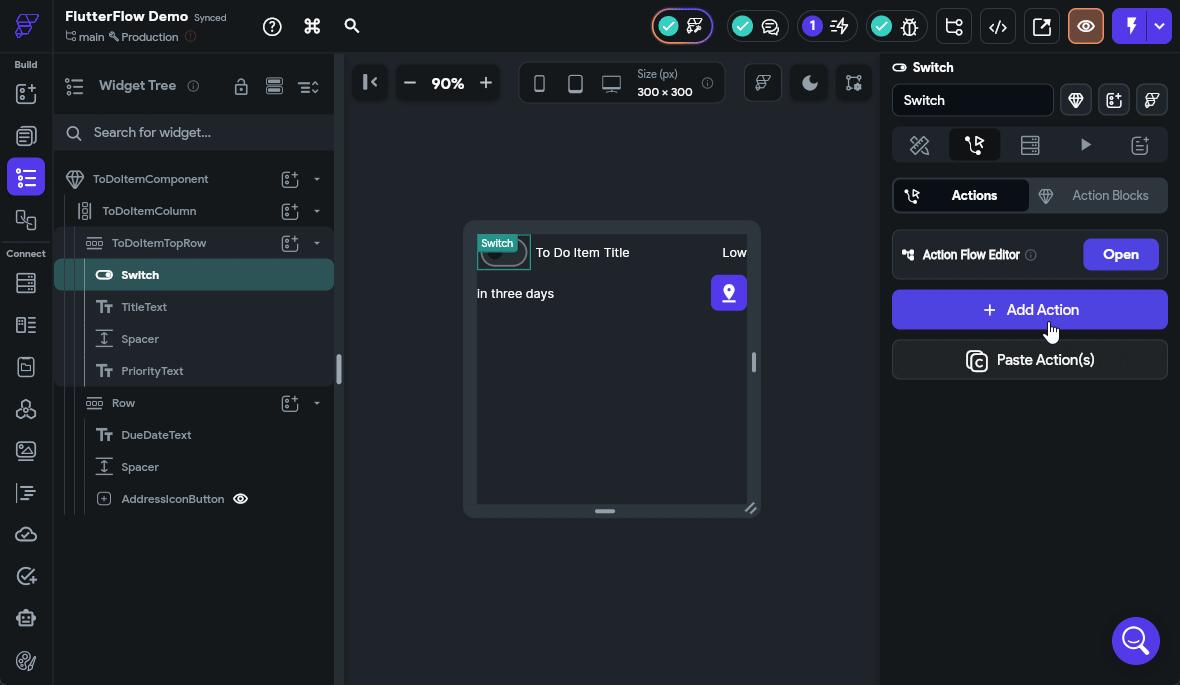Toggle dark mode moon icon
The image size is (1180, 685).
coord(809,83)
